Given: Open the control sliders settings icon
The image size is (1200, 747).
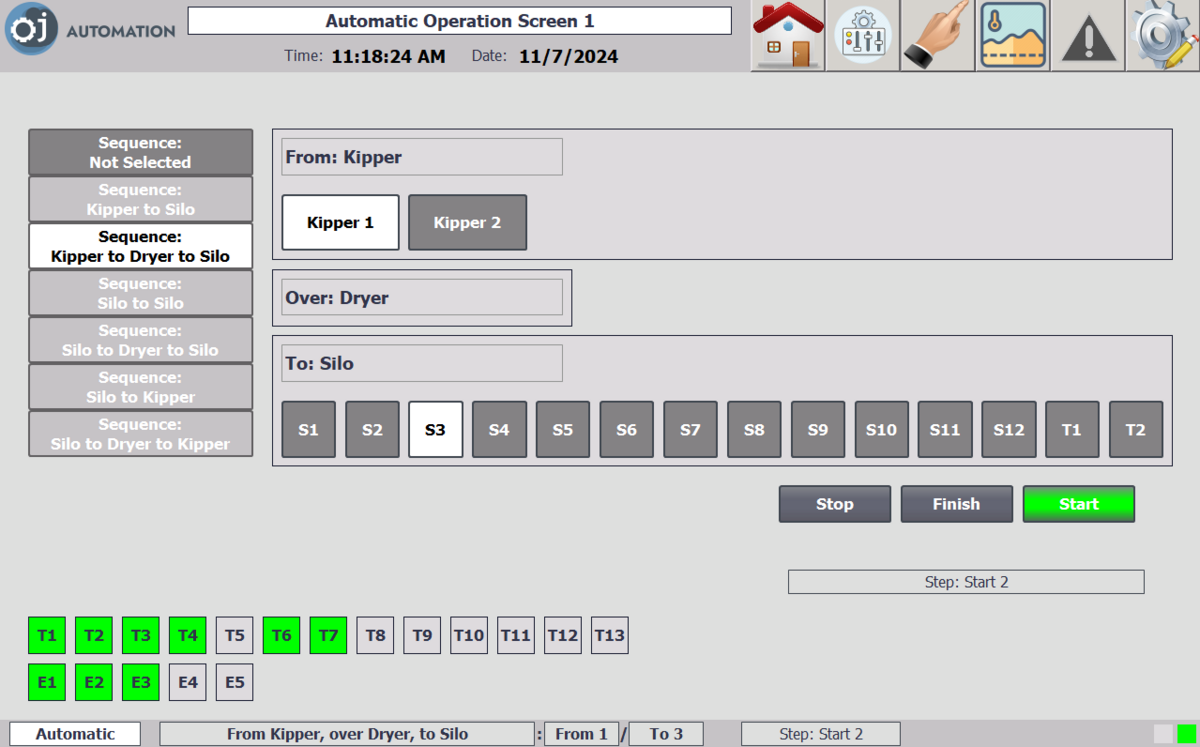Looking at the screenshot, I should [862, 35].
